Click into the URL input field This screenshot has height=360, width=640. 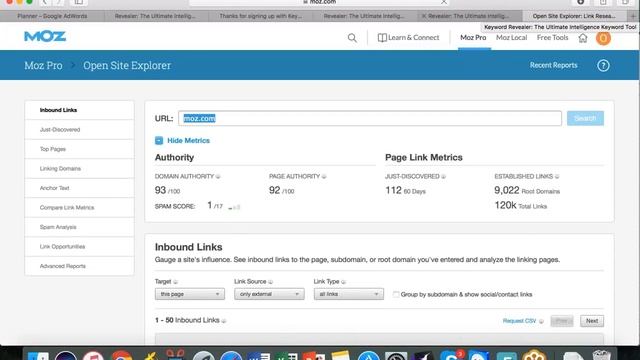point(370,118)
